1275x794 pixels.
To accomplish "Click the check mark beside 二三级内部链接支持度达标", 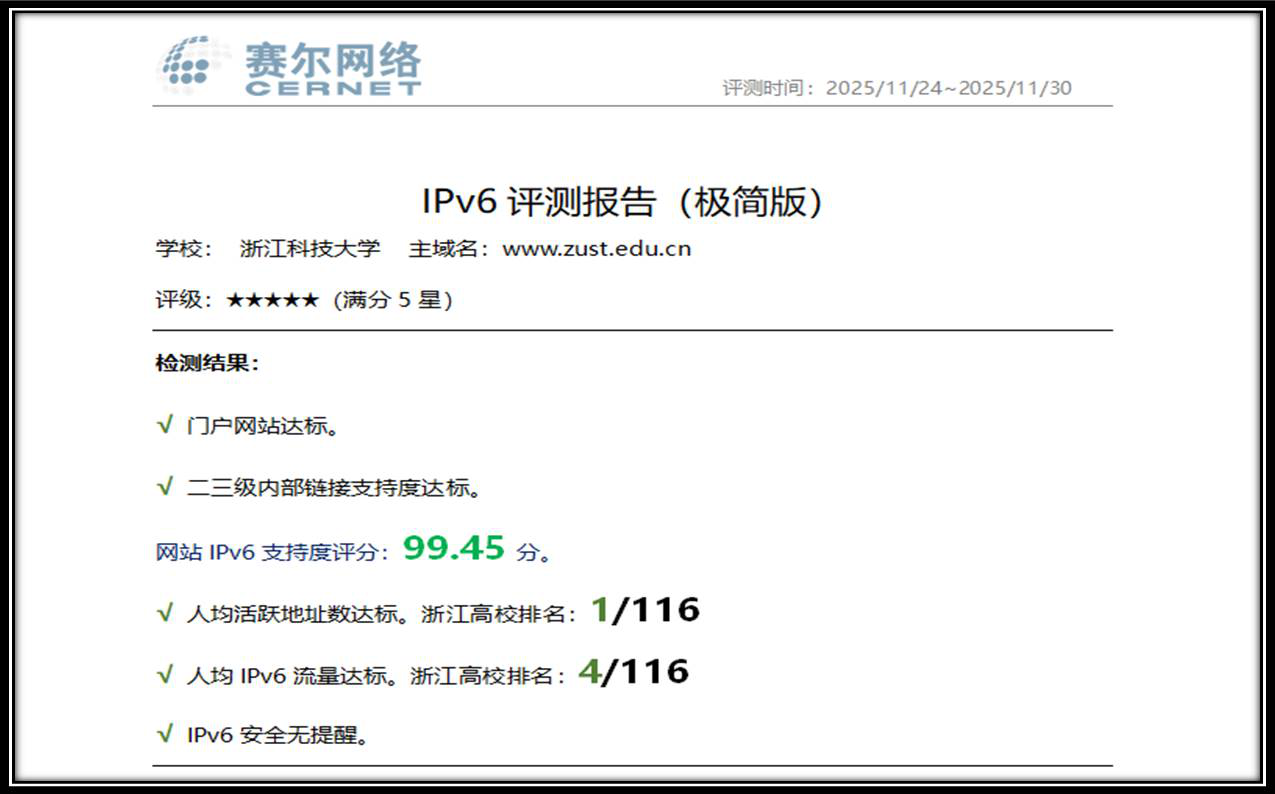I will pyautogui.click(x=165, y=487).
